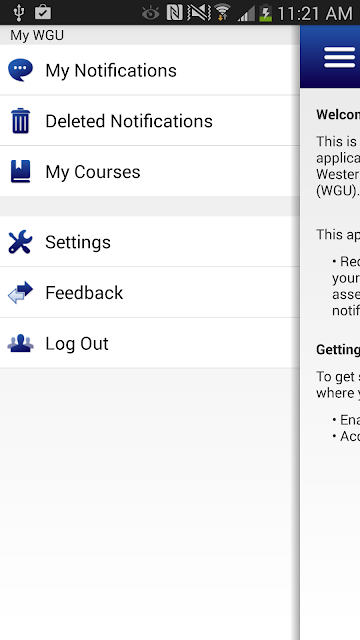
Task: Tap the My Courses book icon
Action: 20,171
